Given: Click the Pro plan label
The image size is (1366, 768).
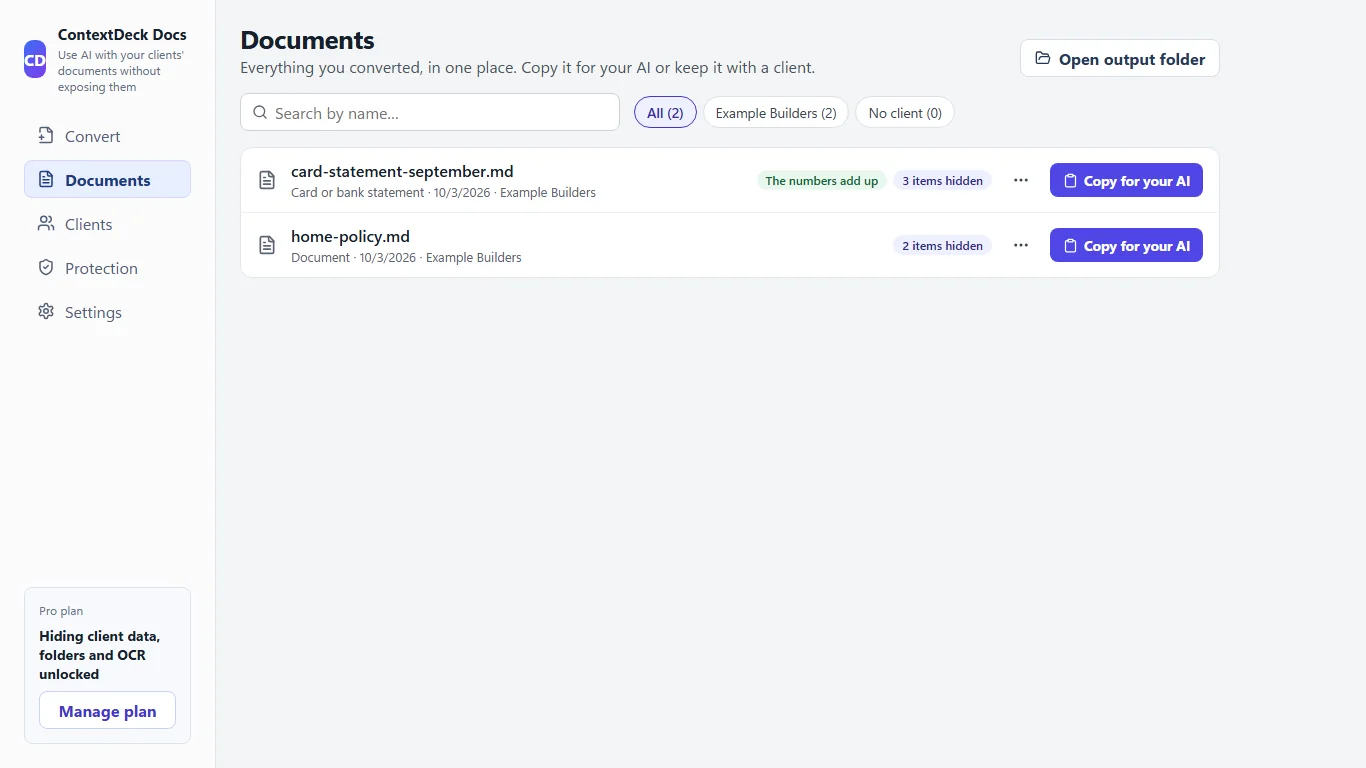Looking at the screenshot, I should 61,611.
